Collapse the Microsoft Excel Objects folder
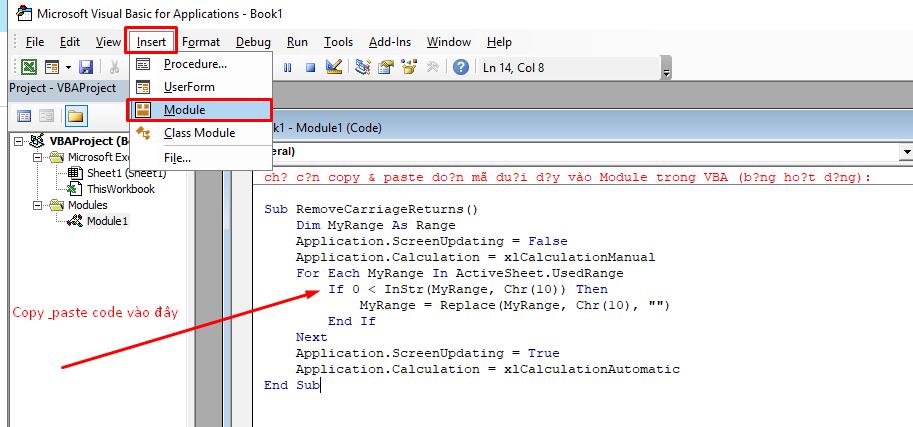 (x=38, y=157)
